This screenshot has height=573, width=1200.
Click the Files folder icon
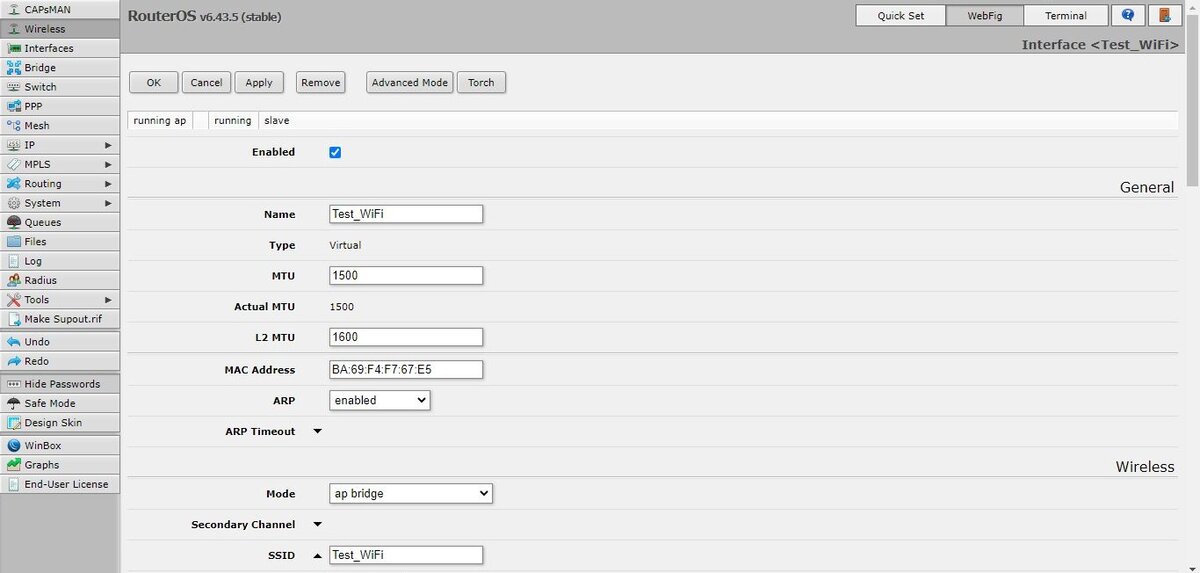(14, 242)
